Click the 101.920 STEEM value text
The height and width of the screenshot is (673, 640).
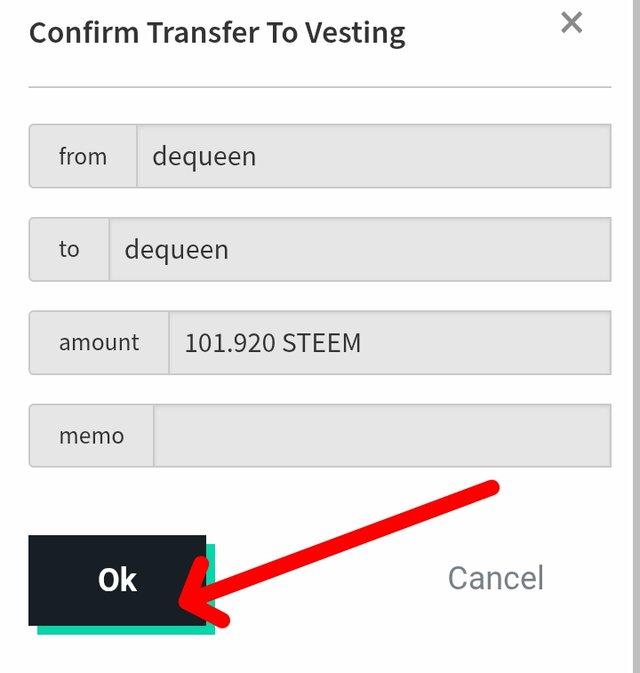[x=272, y=343]
